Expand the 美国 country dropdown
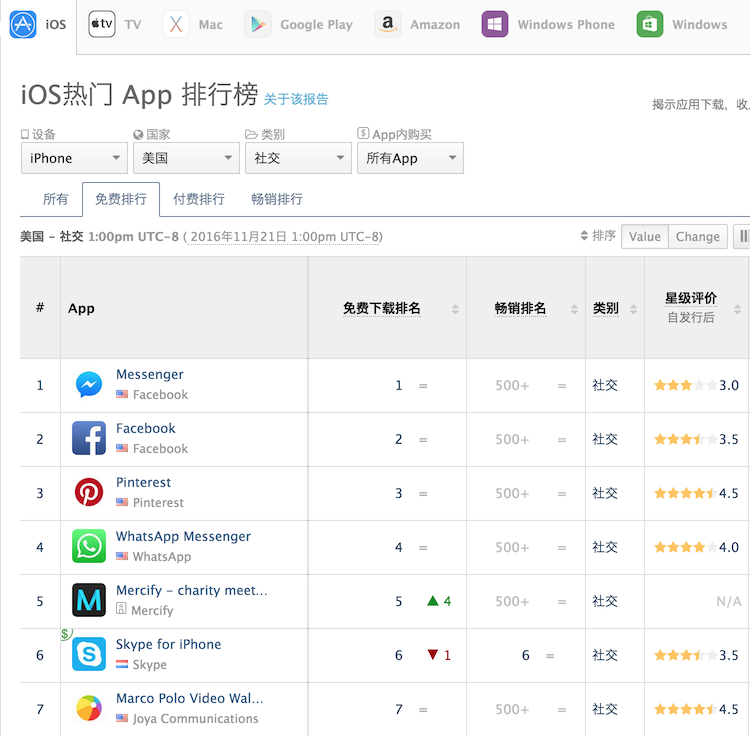The width and height of the screenshot is (750, 736). pyautogui.click(x=186, y=158)
